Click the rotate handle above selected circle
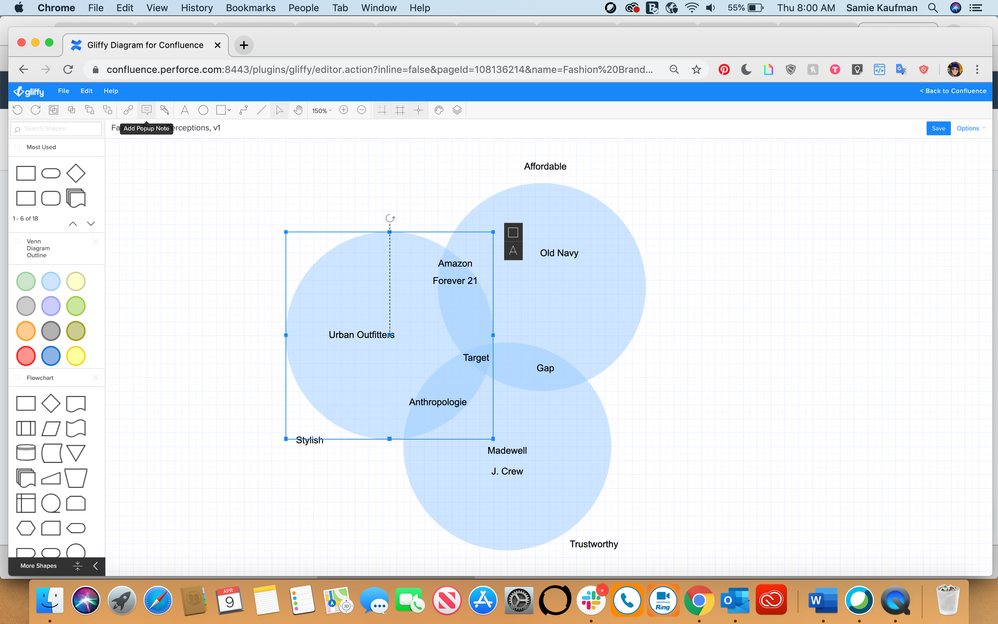Screen dimensions: 998x624 (390, 218)
